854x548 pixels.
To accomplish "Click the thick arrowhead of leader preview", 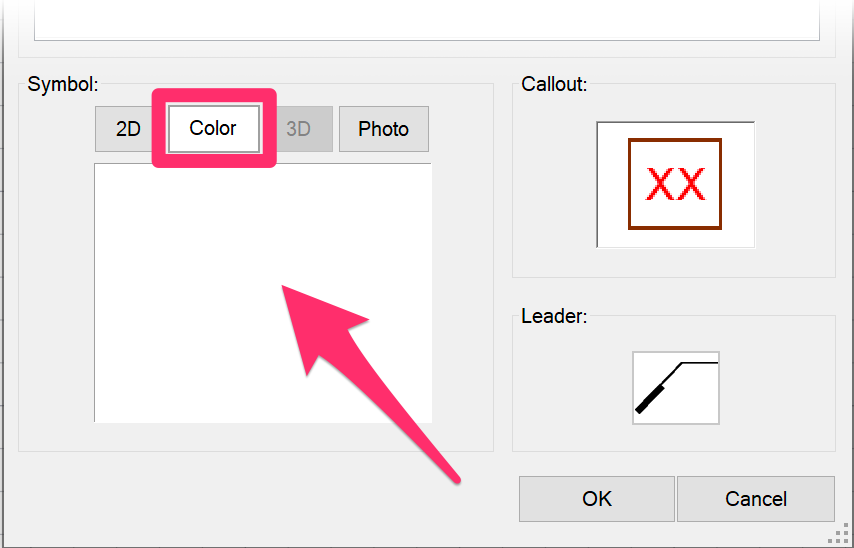I will (651, 399).
